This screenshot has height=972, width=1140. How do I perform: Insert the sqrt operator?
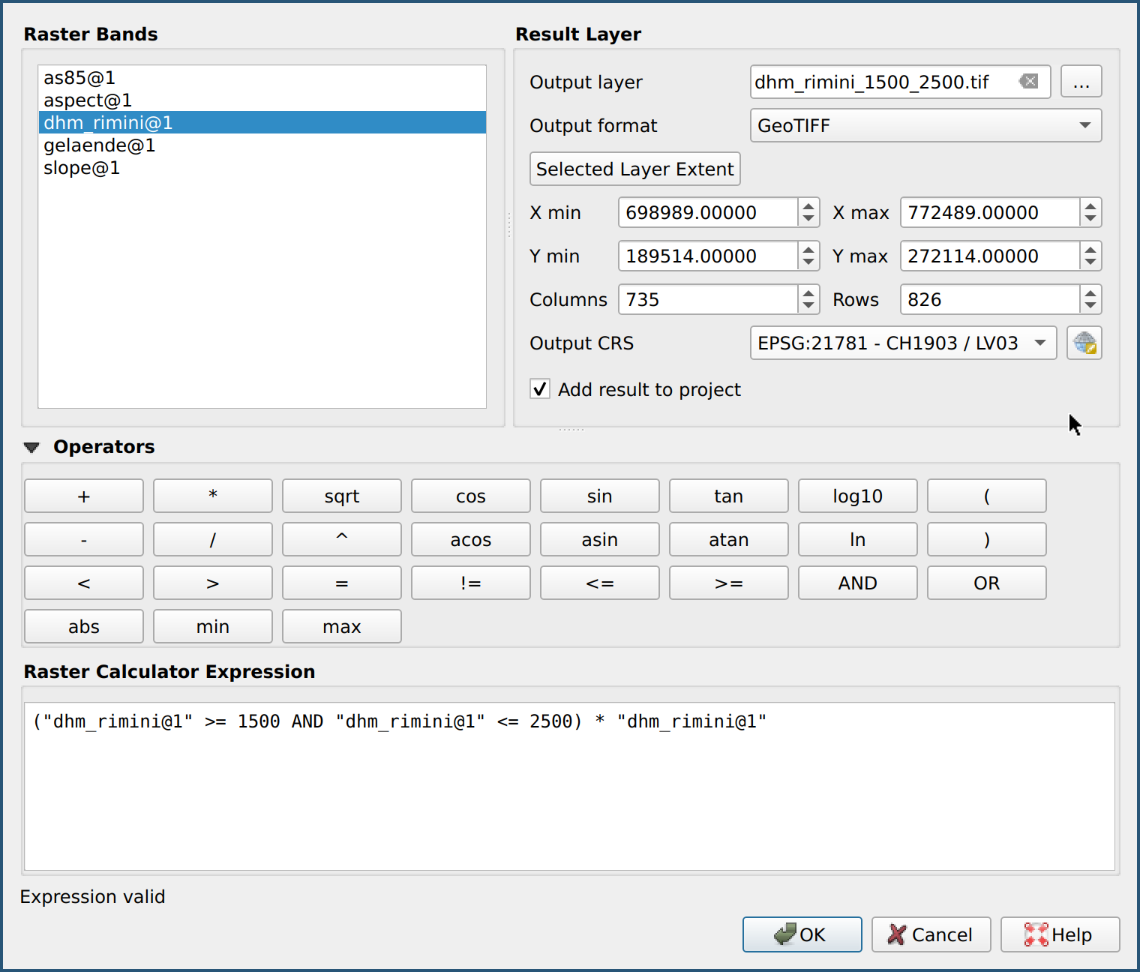341,495
